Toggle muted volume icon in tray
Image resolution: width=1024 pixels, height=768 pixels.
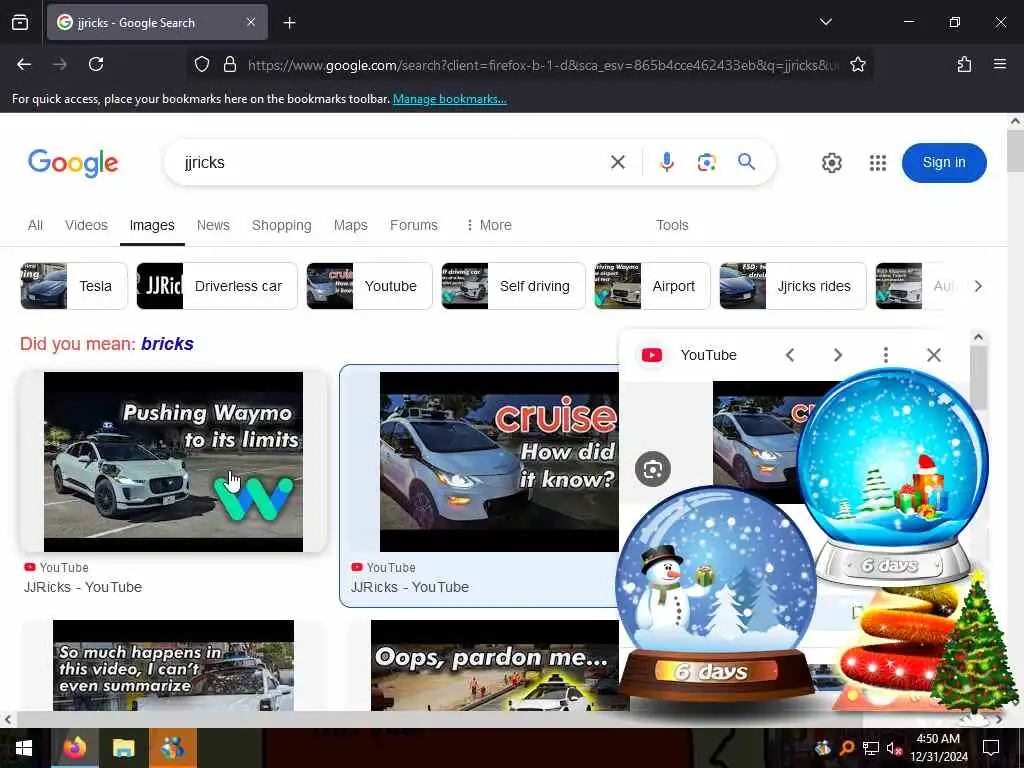tap(894, 748)
